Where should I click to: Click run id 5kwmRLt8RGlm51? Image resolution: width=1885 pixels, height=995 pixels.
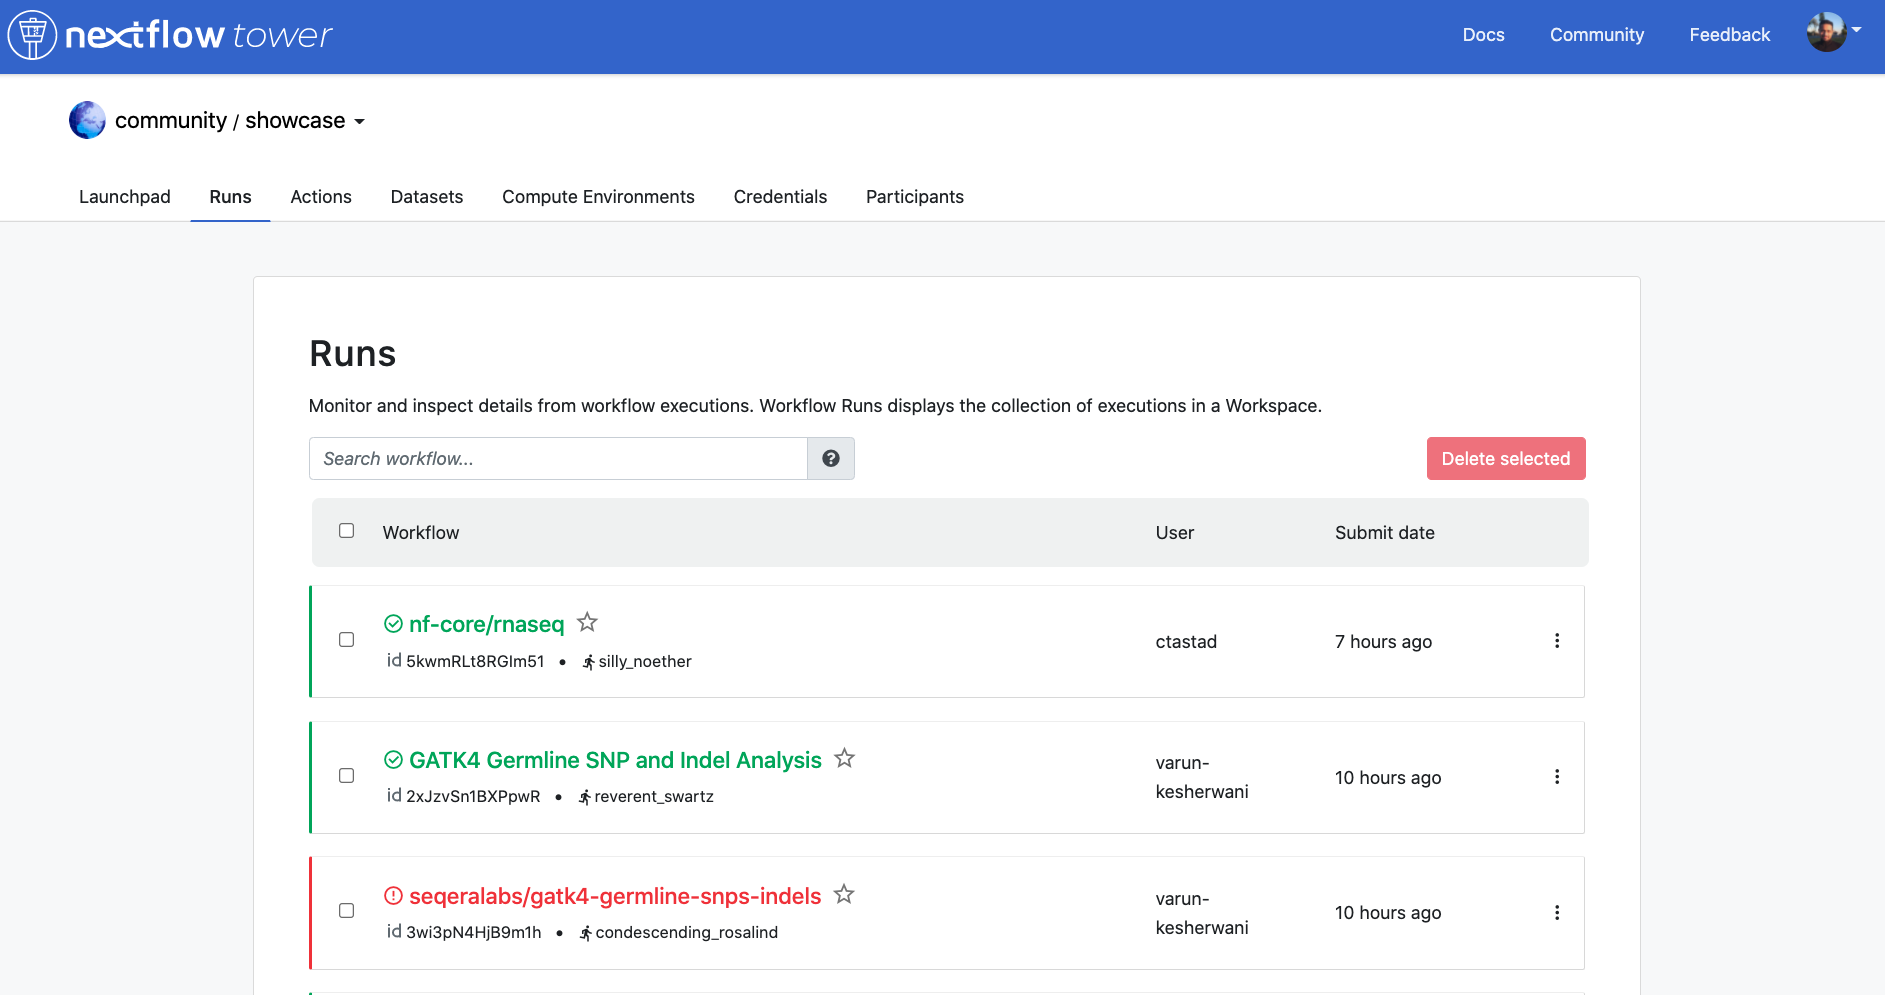(x=475, y=661)
